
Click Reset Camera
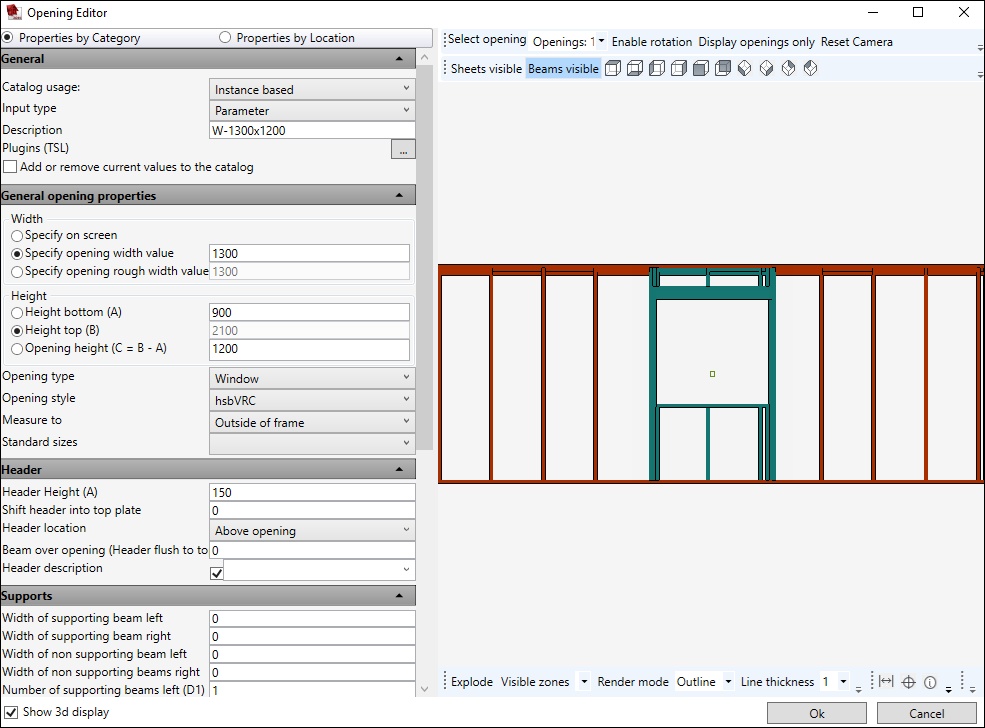tap(856, 42)
